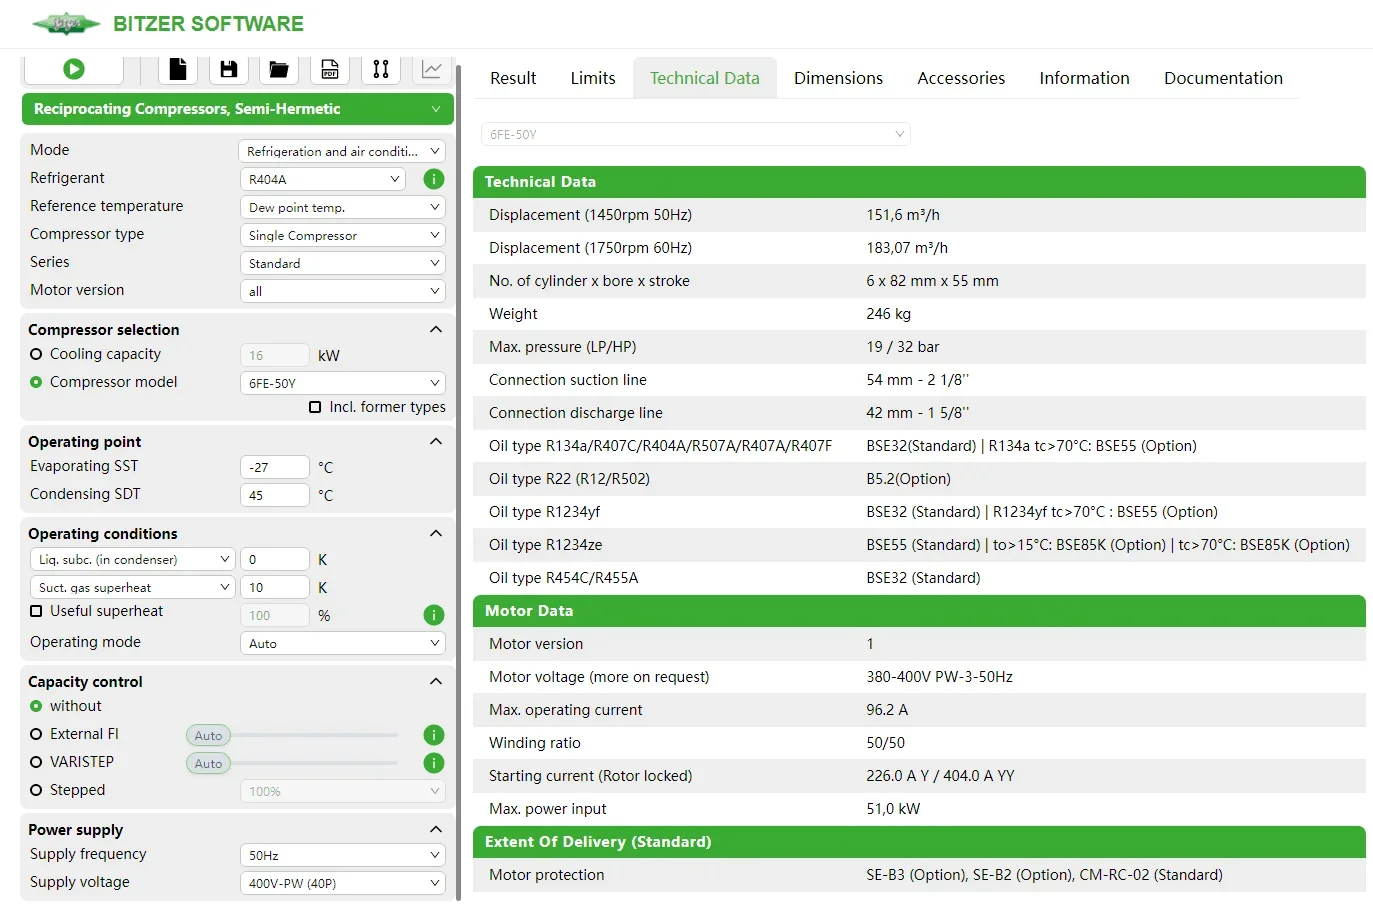Click the Evaporating SST input field
The image size is (1373, 906).
pyautogui.click(x=274, y=467)
